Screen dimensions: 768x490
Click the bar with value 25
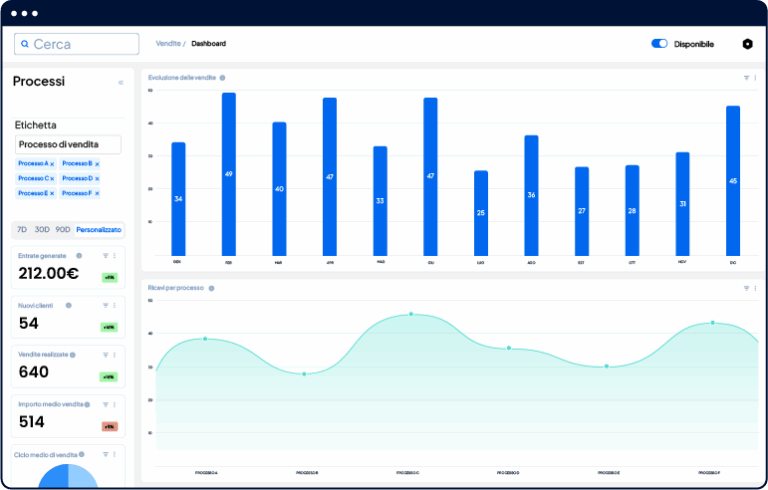click(481, 213)
